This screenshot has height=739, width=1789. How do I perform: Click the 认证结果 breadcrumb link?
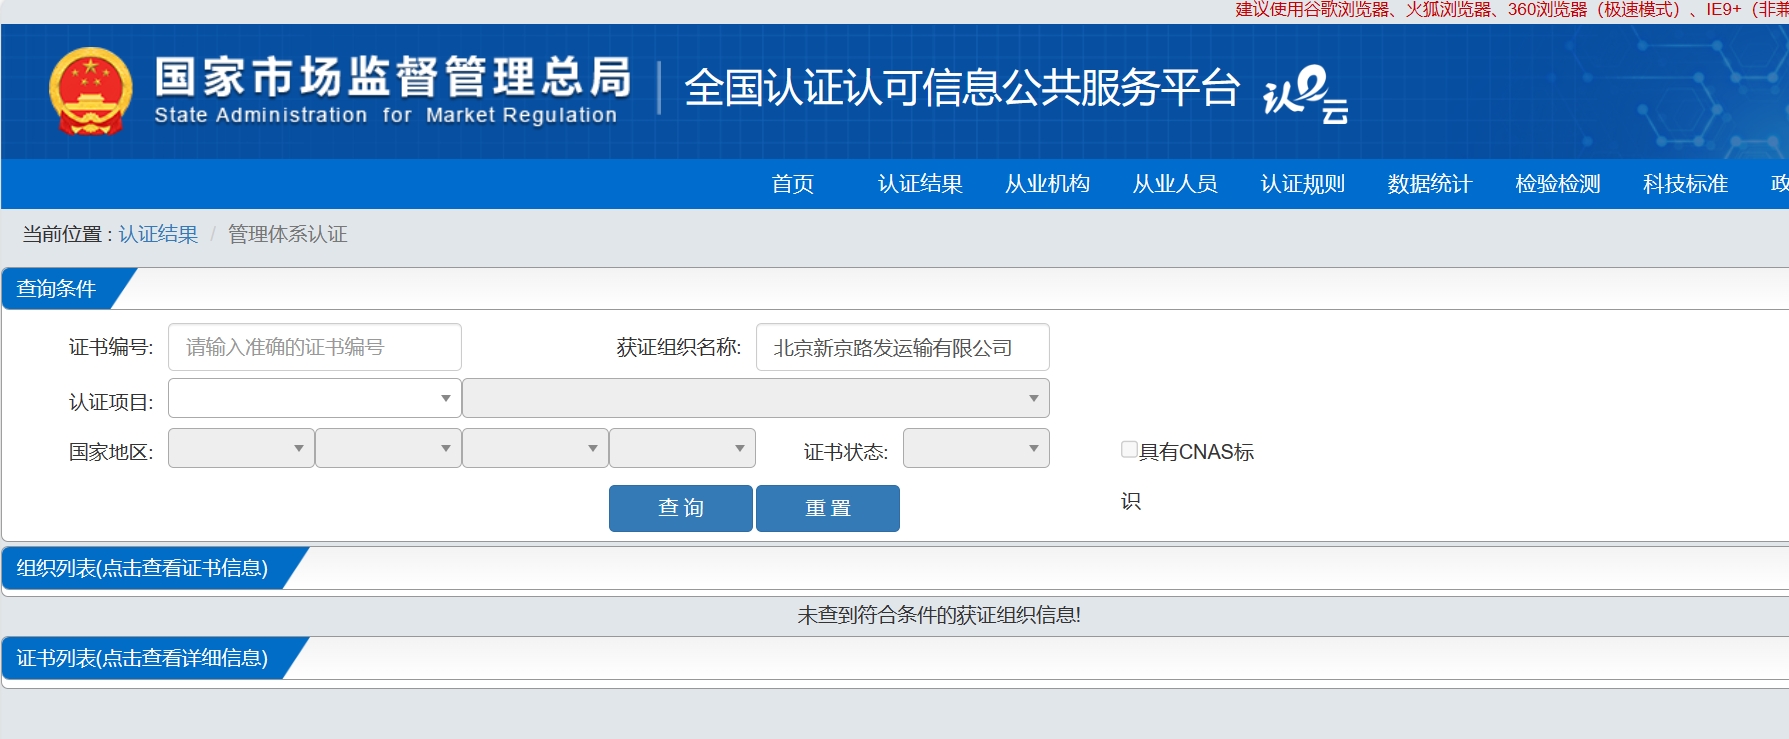158,234
